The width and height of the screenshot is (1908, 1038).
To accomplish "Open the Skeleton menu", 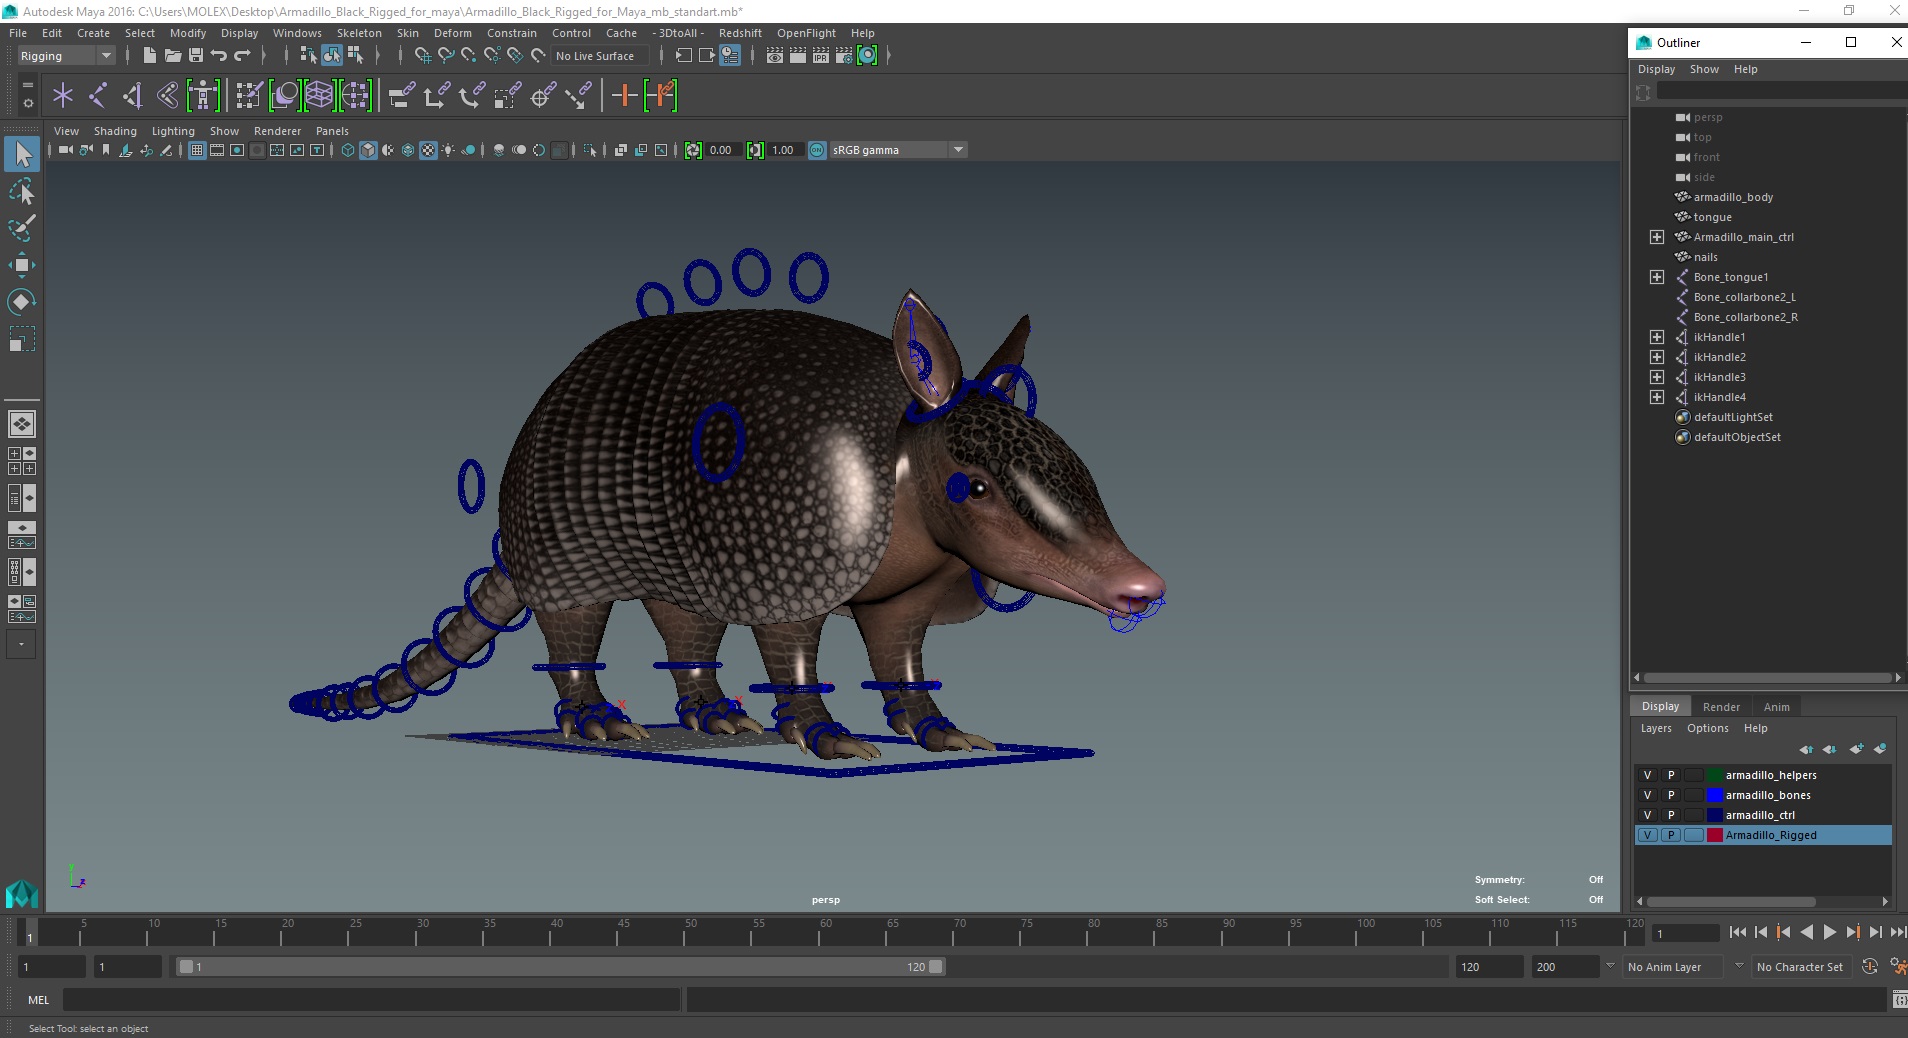I will coord(359,33).
